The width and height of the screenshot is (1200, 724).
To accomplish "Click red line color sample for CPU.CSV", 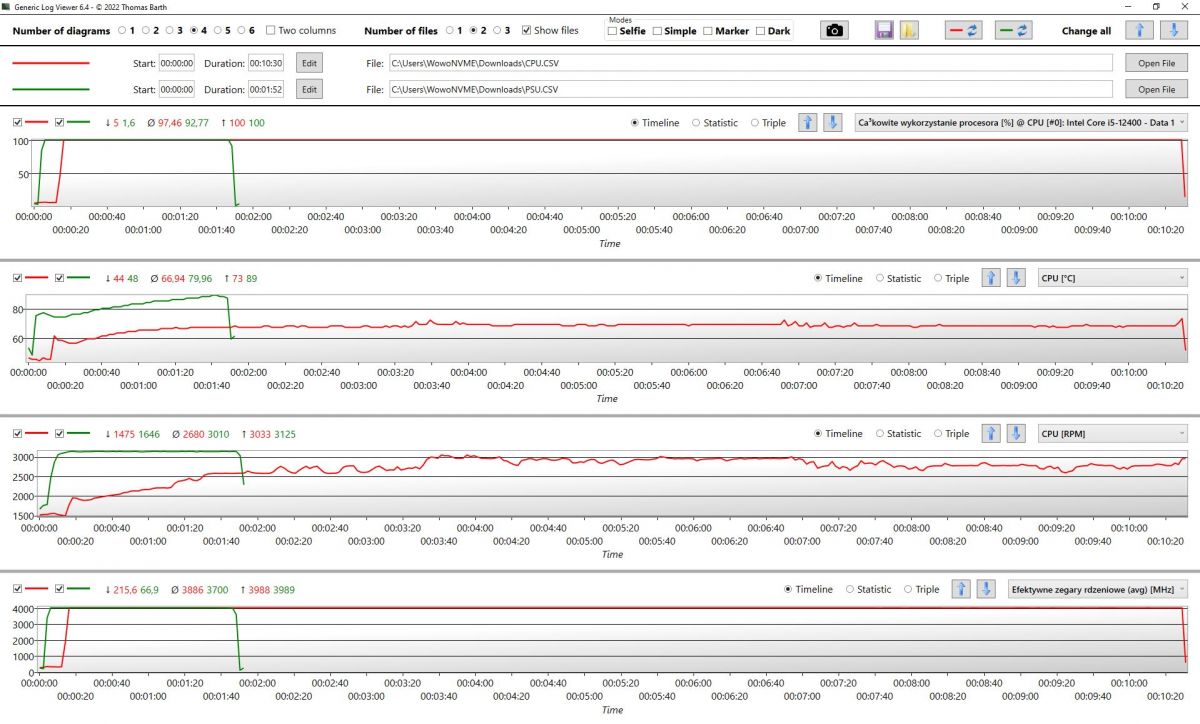I will 50,63.
